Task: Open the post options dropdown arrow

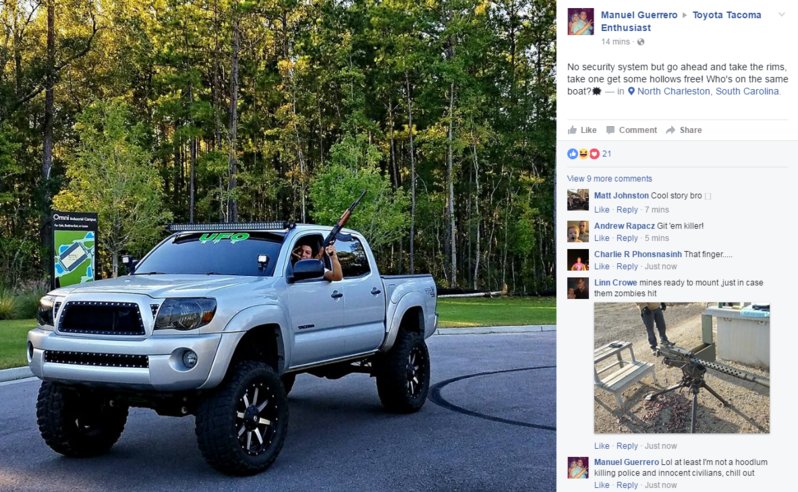Action: pos(782,14)
